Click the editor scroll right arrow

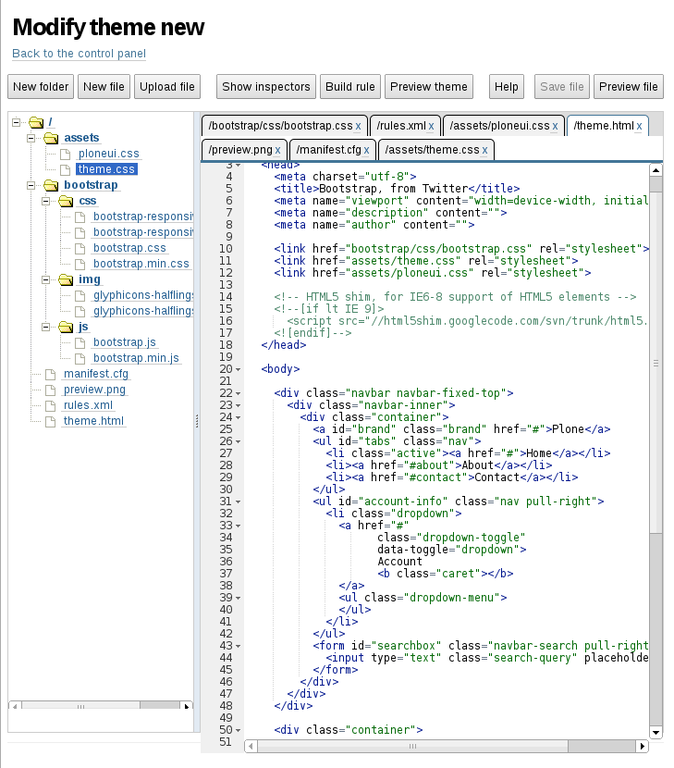642,746
